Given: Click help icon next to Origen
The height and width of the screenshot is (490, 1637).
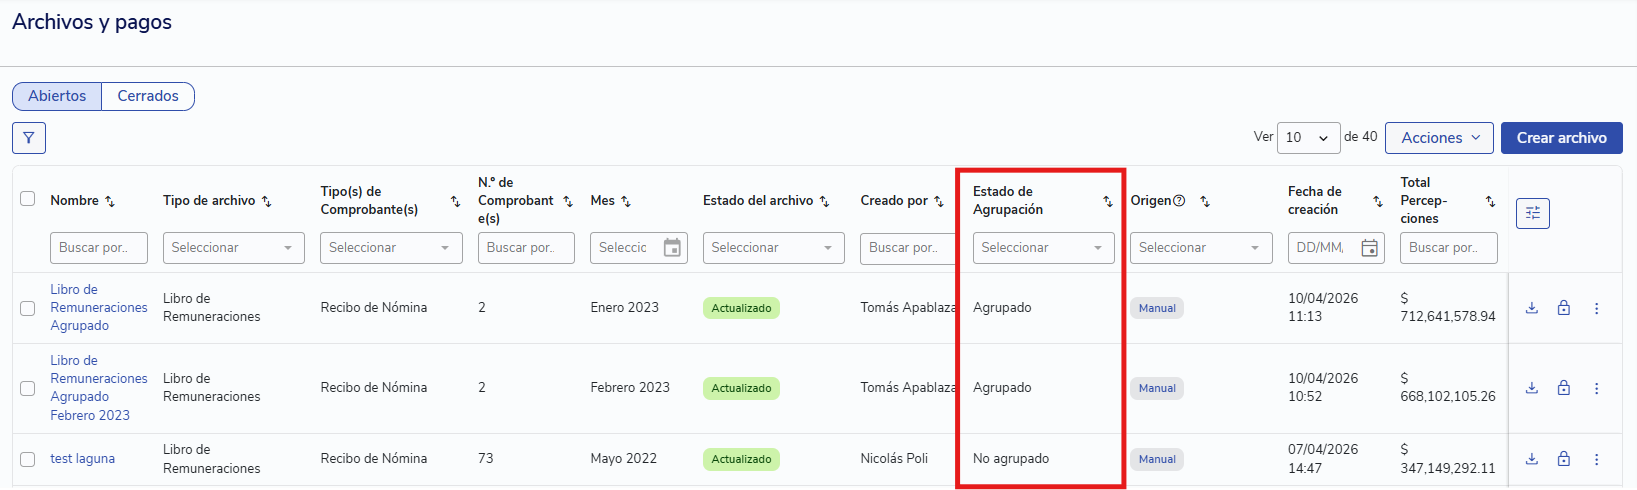Looking at the screenshot, I should [x=1179, y=201].
